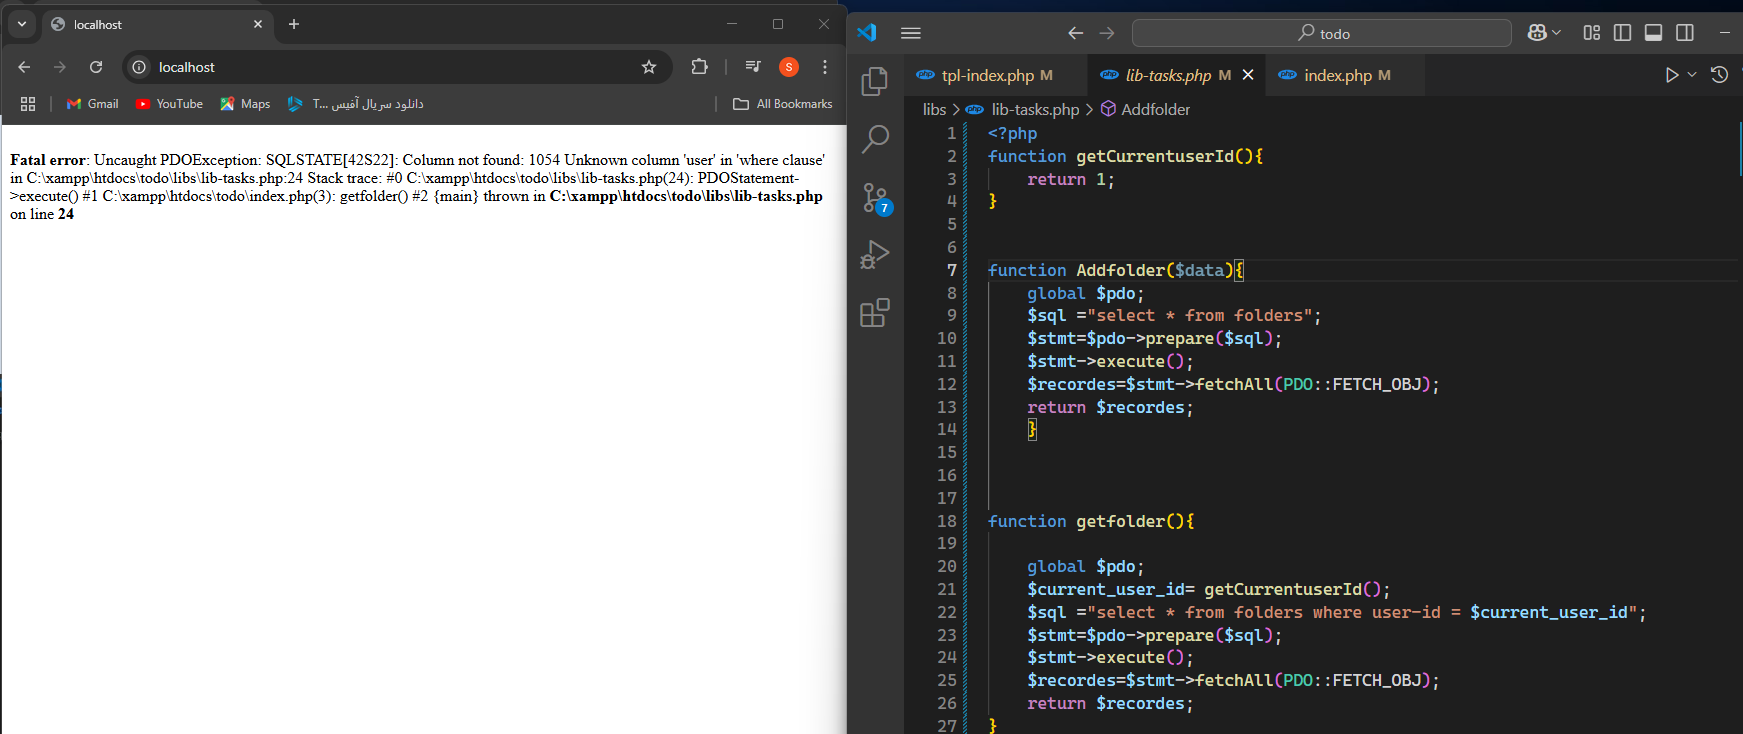Expand the run options dropdown

pos(1692,75)
